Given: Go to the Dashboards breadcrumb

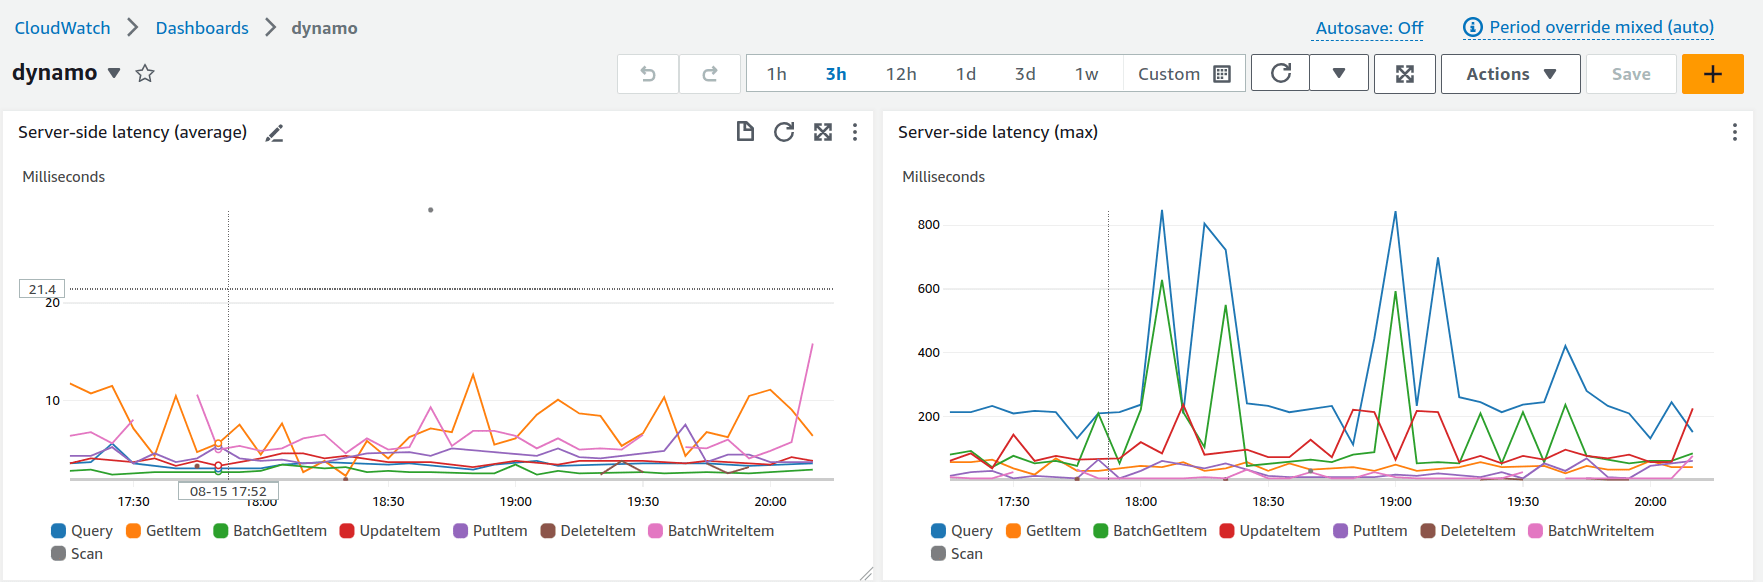Looking at the screenshot, I should click(202, 28).
